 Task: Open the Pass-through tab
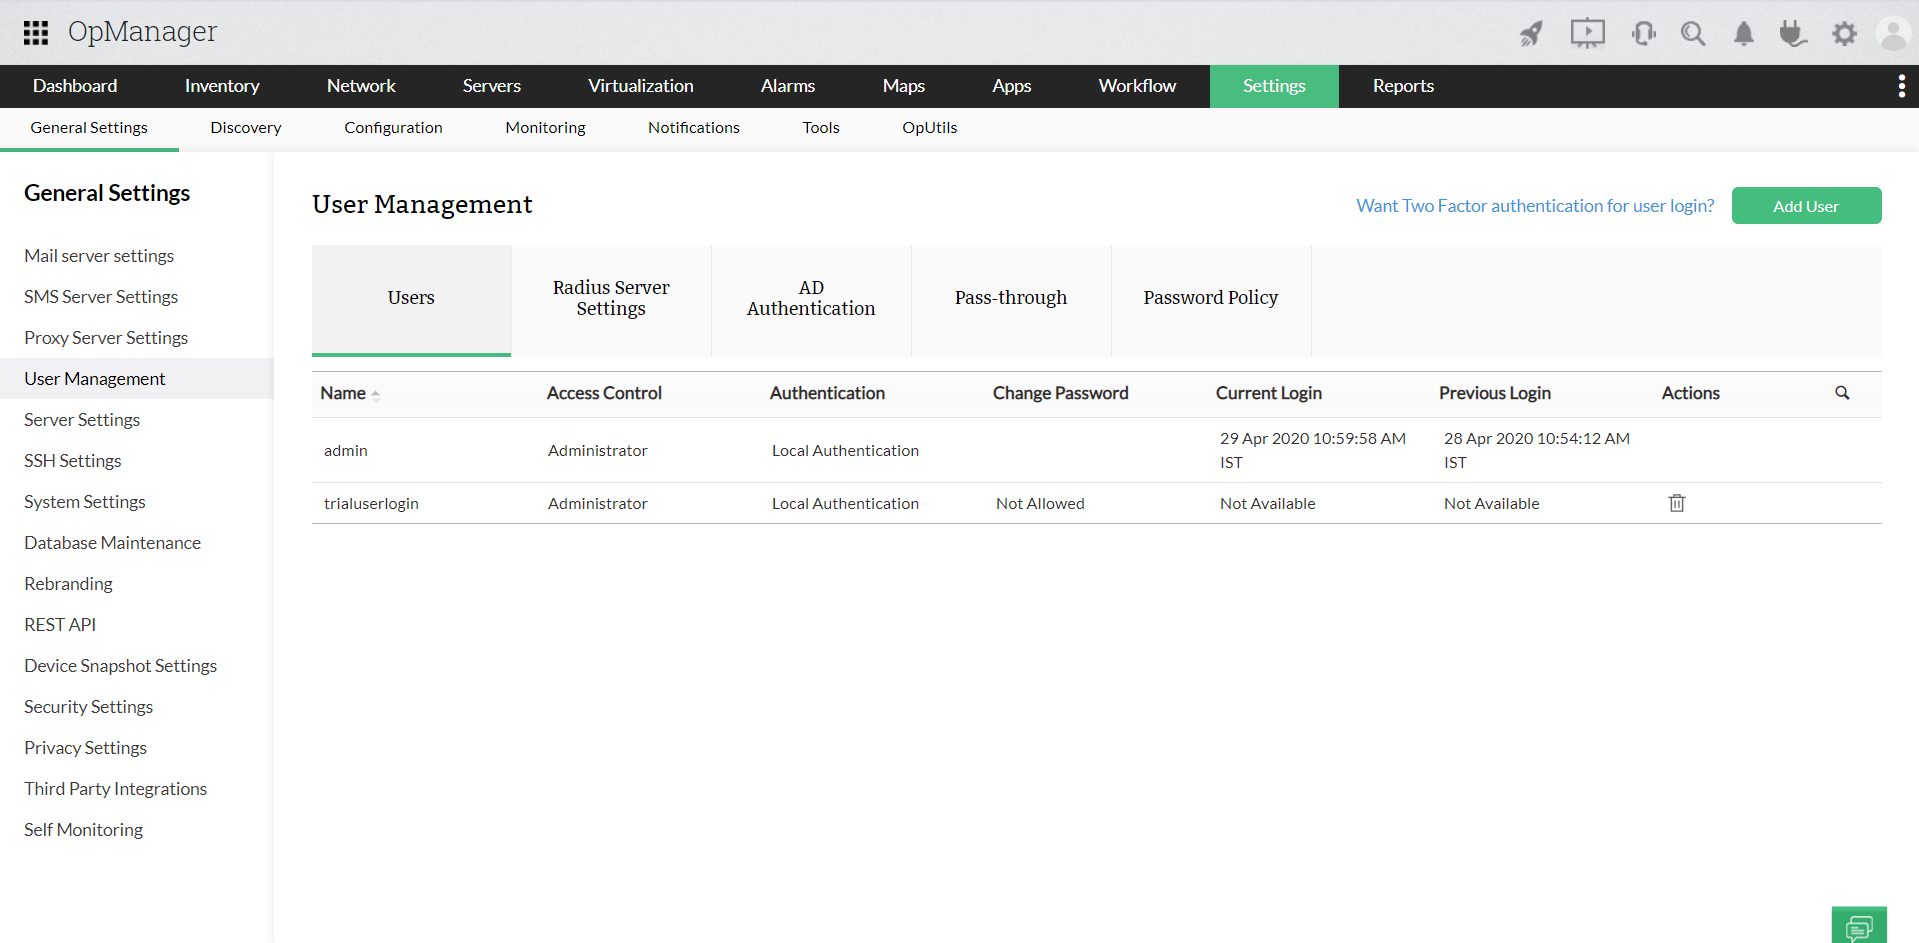pos(1011,299)
